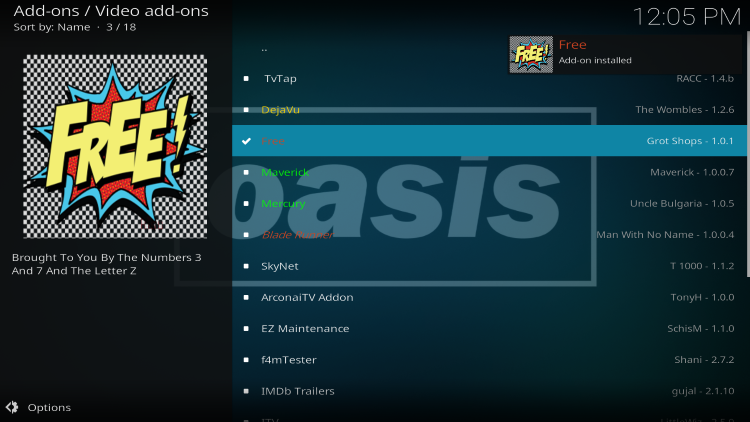Click the Free notification thumbnail icon
Screen dimensions: 750x422
tap(531, 55)
